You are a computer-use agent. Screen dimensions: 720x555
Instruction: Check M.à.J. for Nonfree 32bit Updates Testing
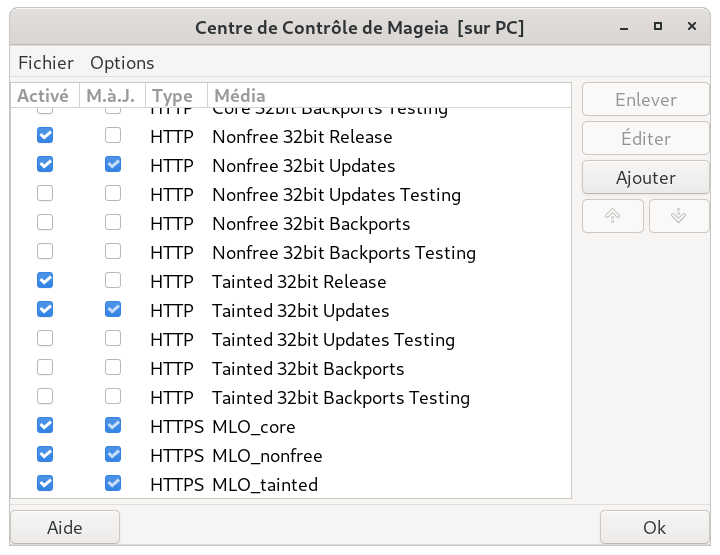tap(113, 193)
